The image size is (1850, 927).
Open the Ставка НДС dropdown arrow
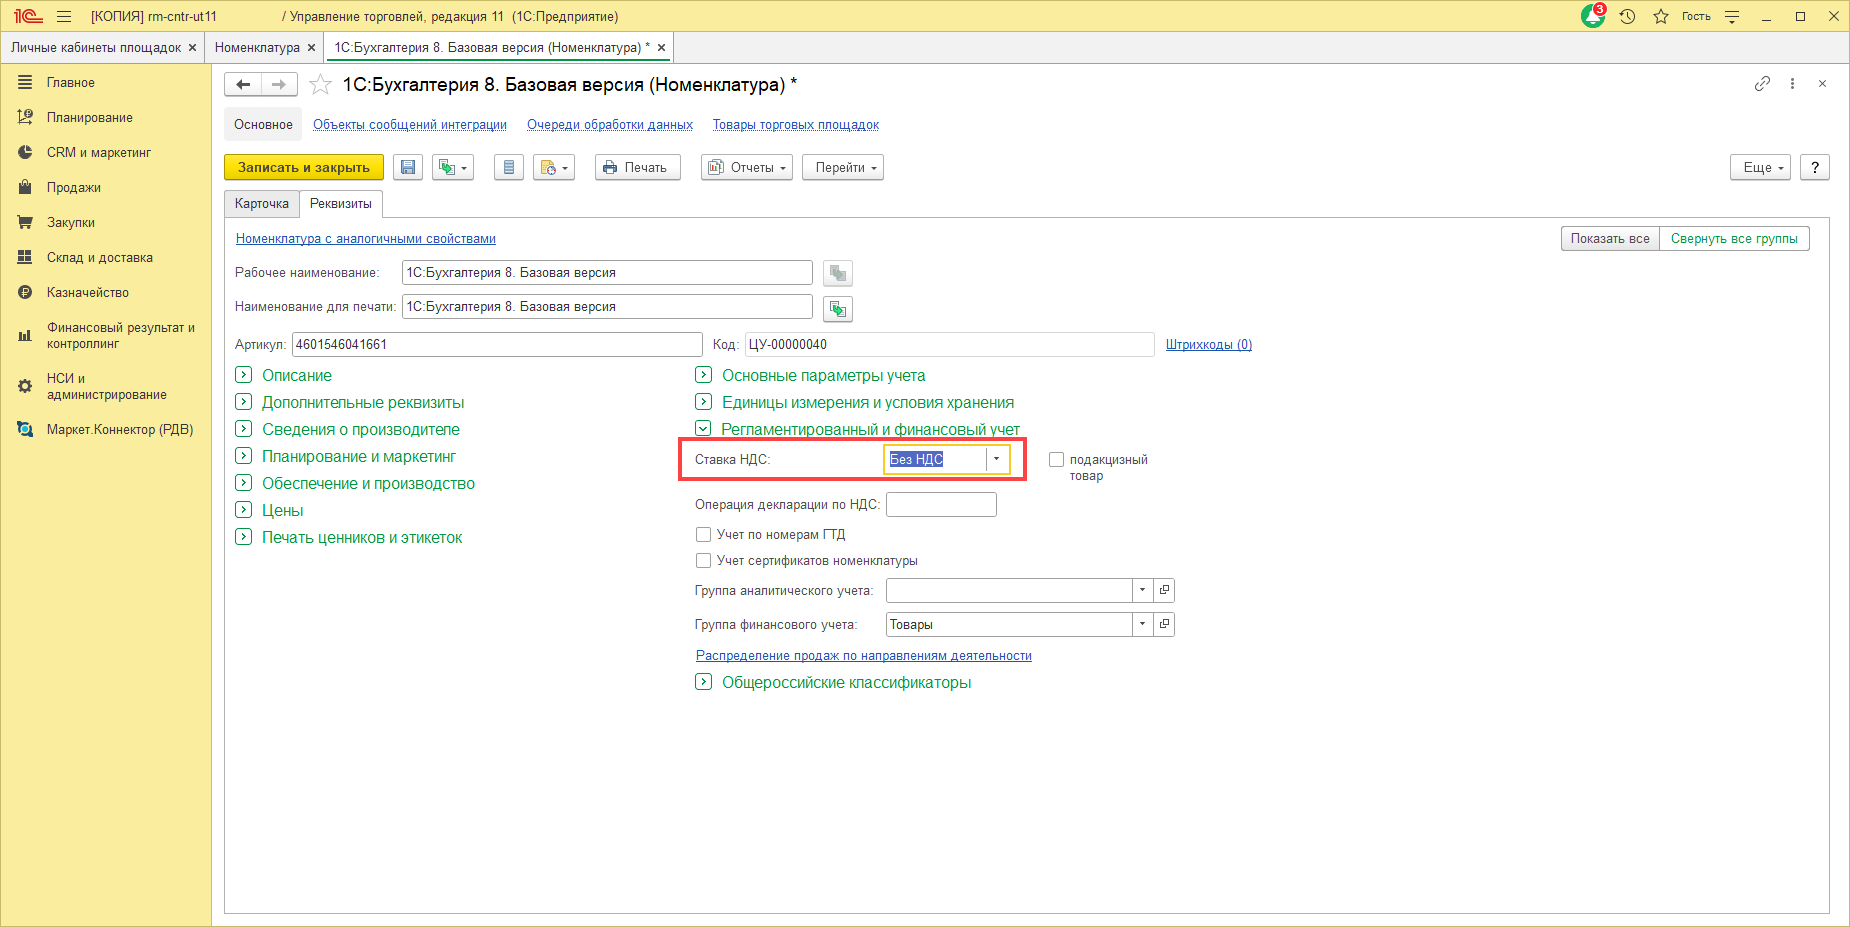[996, 459]
